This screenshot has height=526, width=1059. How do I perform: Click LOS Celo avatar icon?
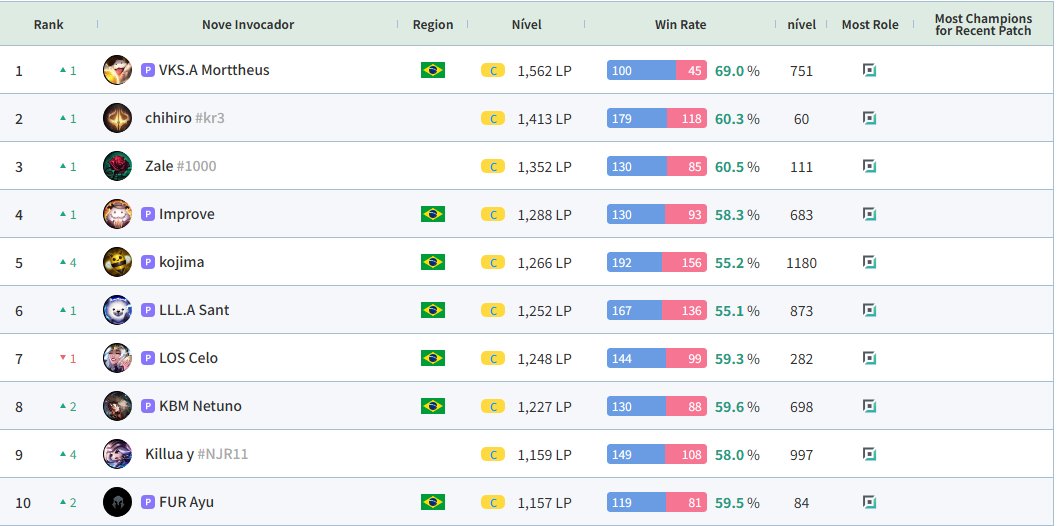click(118, 358)
